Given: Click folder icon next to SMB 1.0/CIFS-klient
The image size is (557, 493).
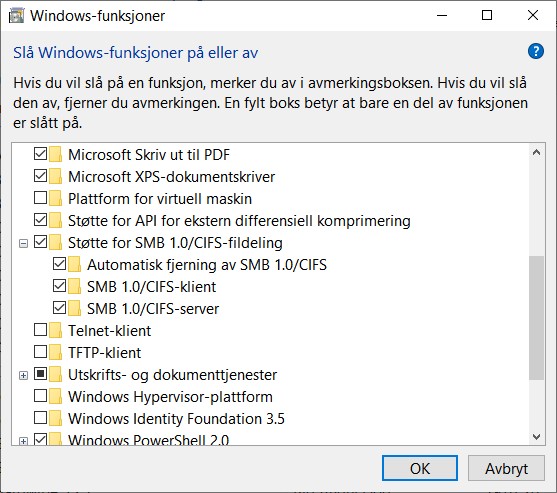Looking at the screenshot, I should 75,286.
